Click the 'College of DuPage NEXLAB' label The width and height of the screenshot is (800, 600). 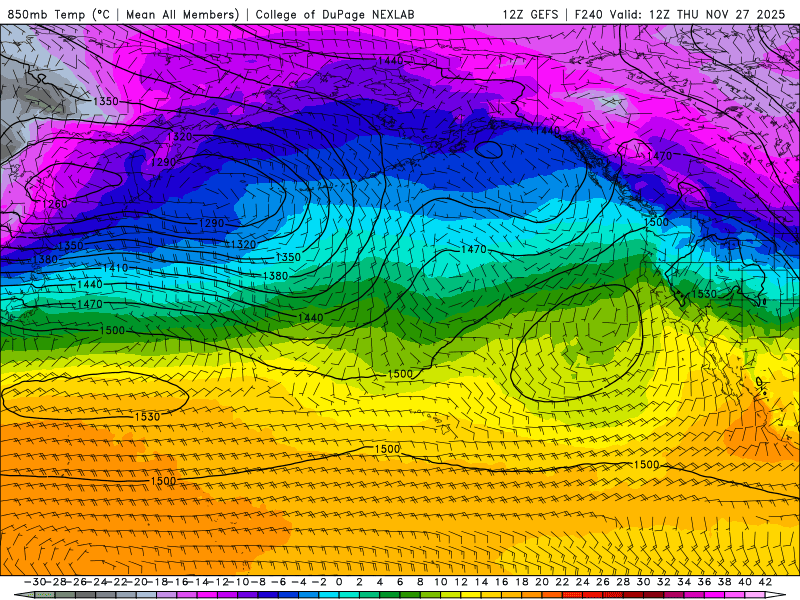335,14
